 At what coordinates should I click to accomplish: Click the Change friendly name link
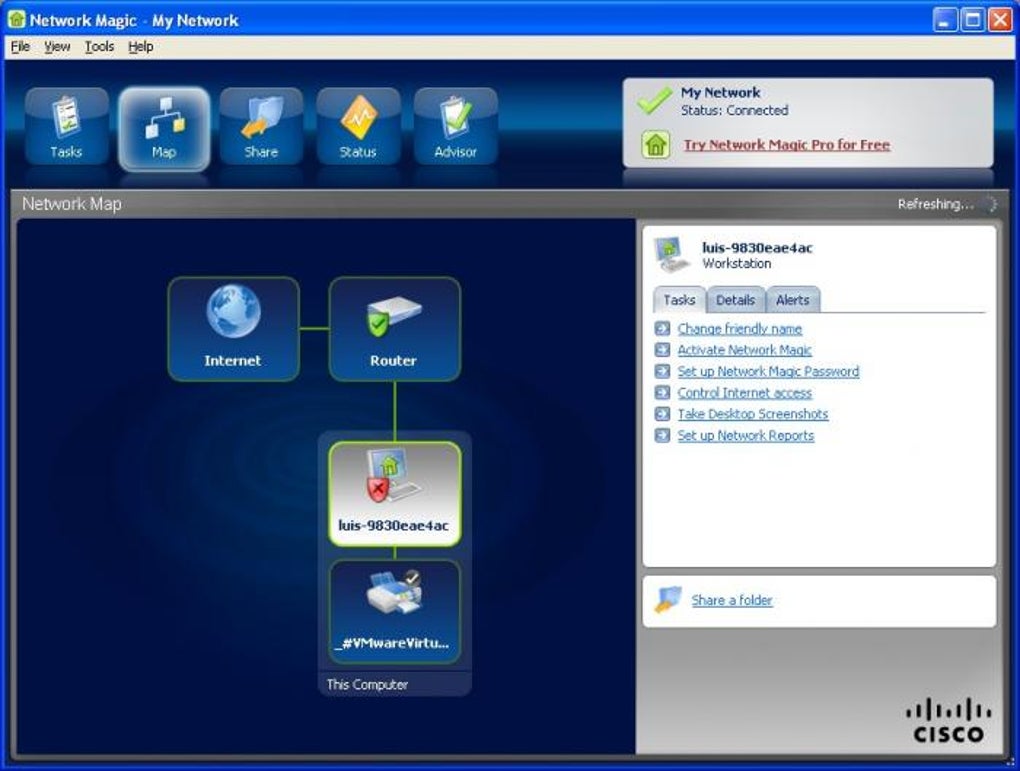740,329
